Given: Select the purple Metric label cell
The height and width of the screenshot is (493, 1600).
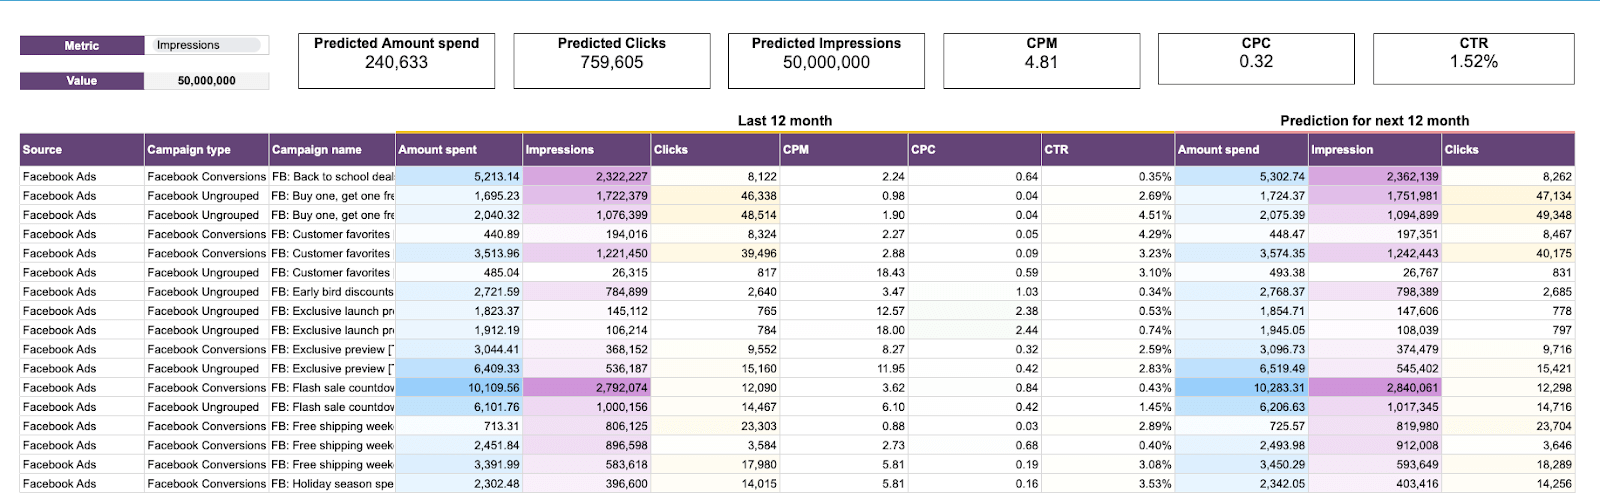Looking at the screenshot, I should (x=82, y=45).
